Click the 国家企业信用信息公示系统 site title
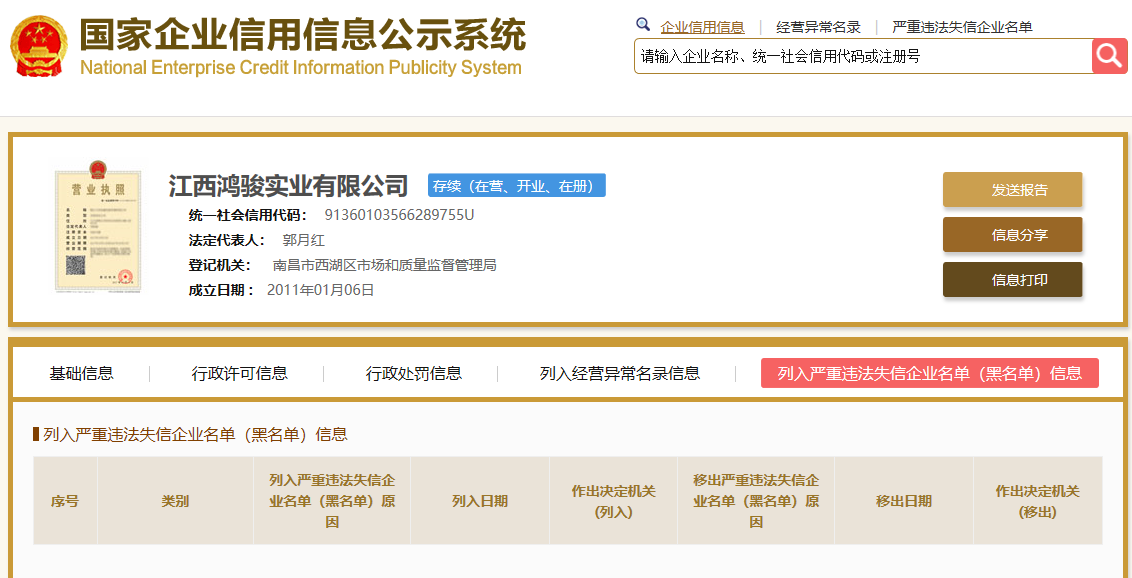1132x578 pixels. click(x=302, y=37)
